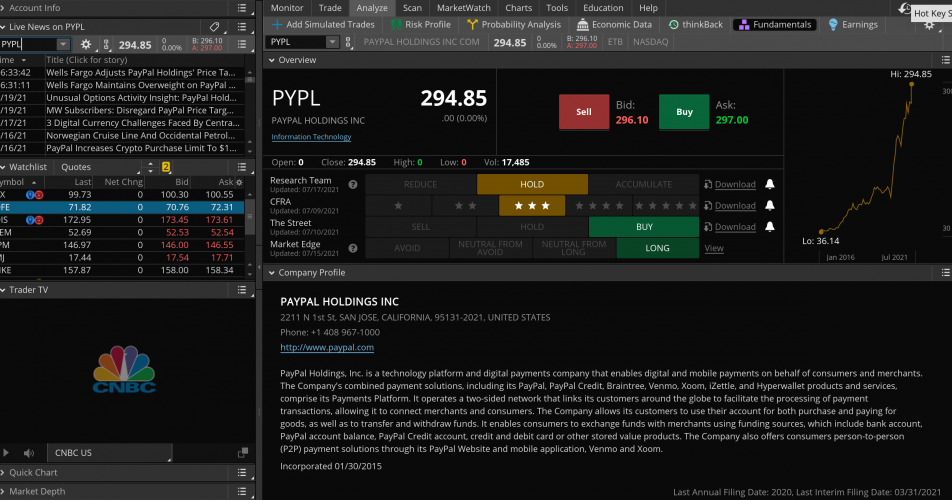
Task: Collapse the Overview section
Action: coord(271,60)
